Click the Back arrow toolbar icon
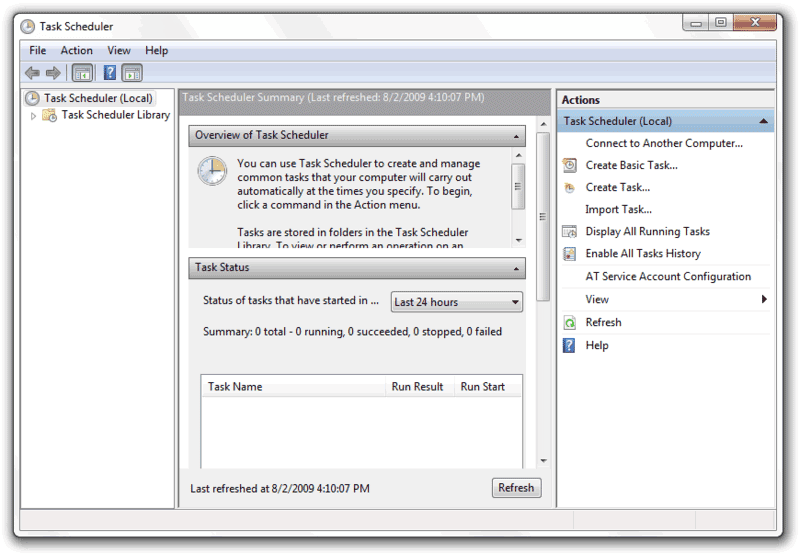 [x=32, y=73]
